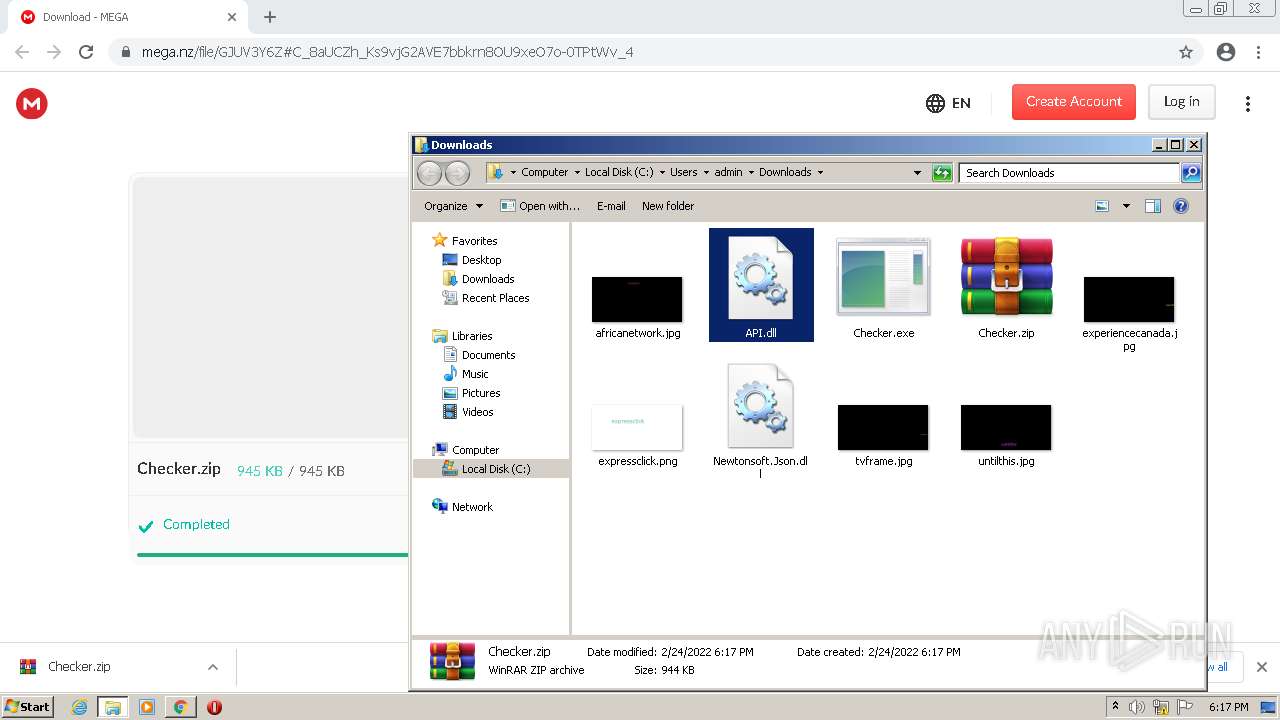1280x720 pixels.
Task: Expand the Computer breadcrumb arrow
Action: coord(577,173)
